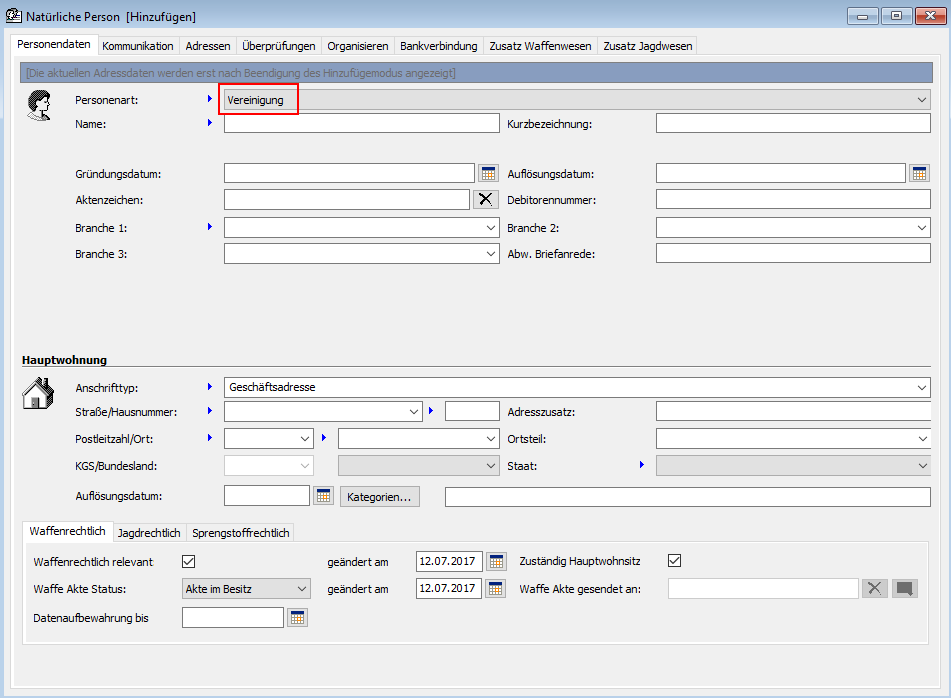Open calendar for Datenaufbewahrung bis

click(297, 618)
